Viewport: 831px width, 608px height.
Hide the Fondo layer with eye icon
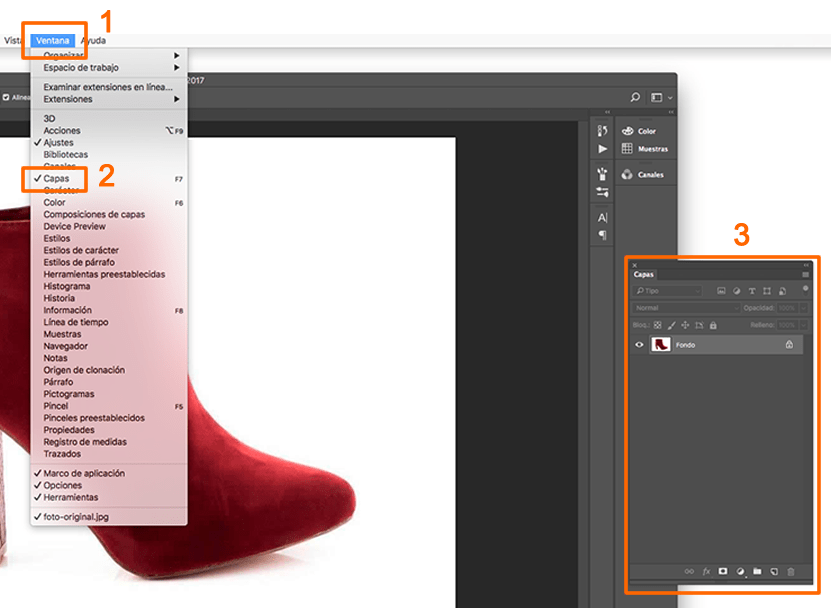tap(639, 344)
